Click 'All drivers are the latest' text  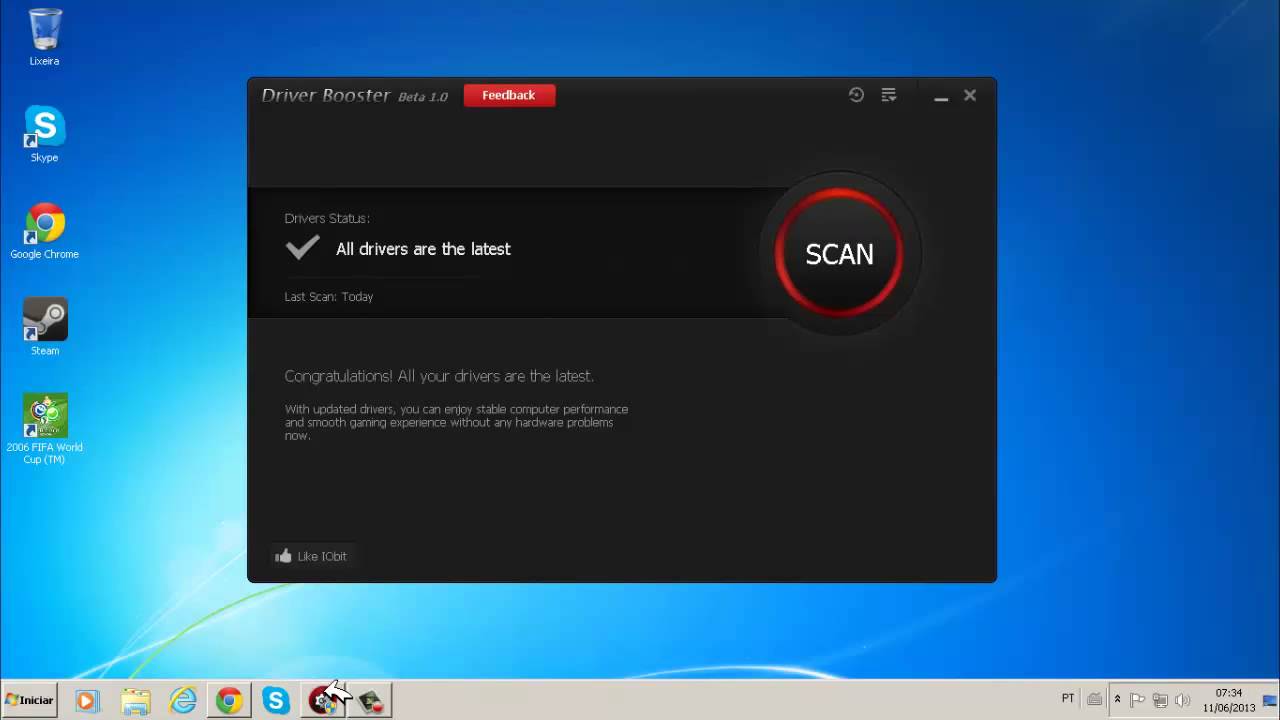click(423, 249)
